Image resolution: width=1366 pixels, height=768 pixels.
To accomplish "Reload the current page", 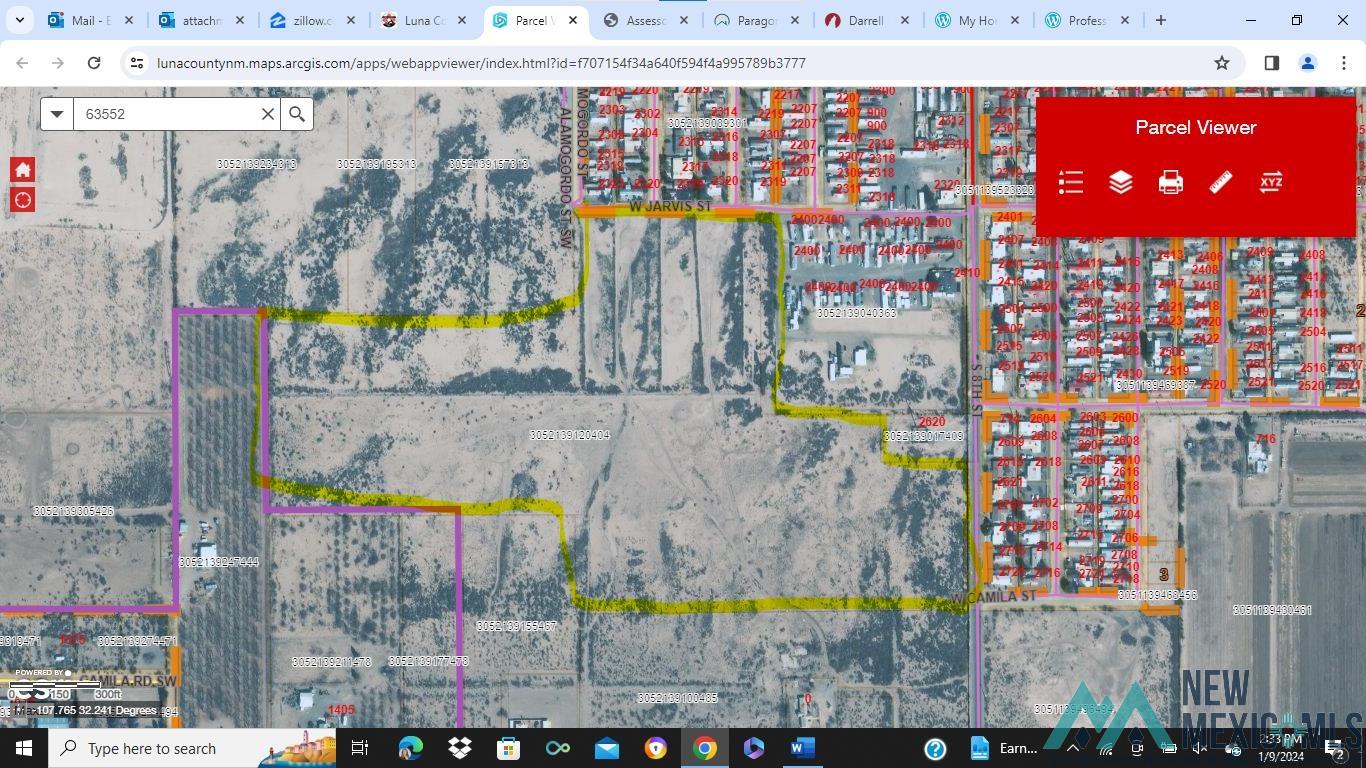I will click(x=94, y=63).
